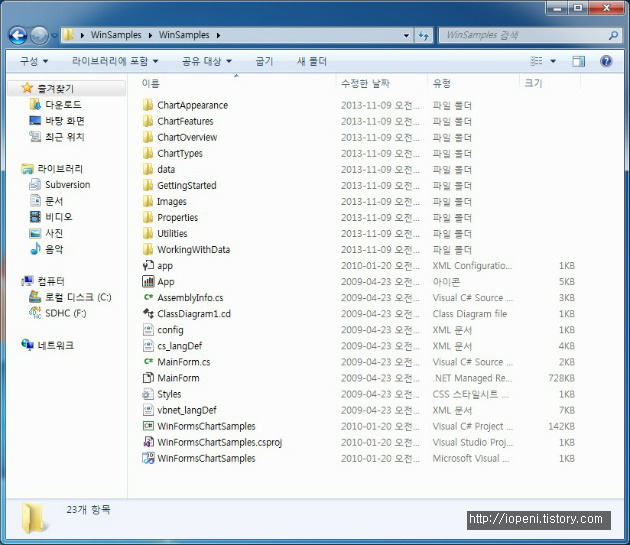Image resolution: width=630 pixels, height=545 pixels.
Task: Select 라이브러리 in the navigation pane
Action: click(60, 169)
